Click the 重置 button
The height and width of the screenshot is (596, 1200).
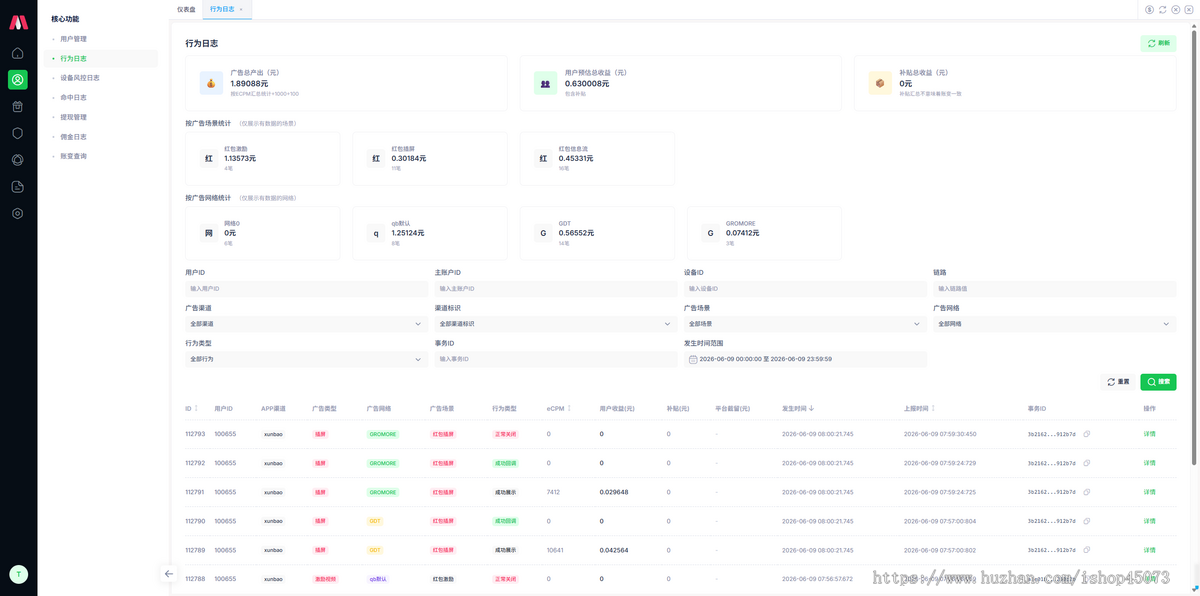click(1118, 382)
